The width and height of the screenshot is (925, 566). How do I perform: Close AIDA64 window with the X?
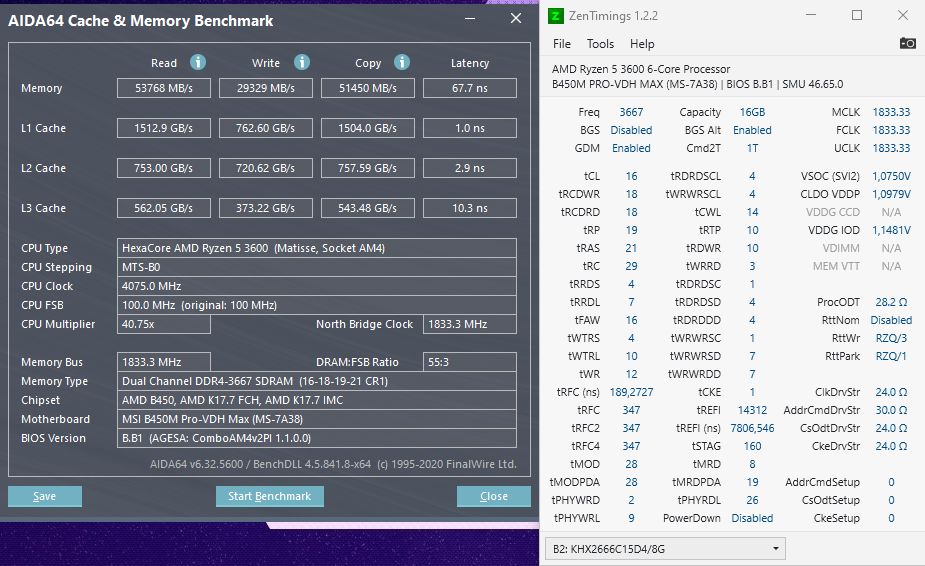coord(516,18)
